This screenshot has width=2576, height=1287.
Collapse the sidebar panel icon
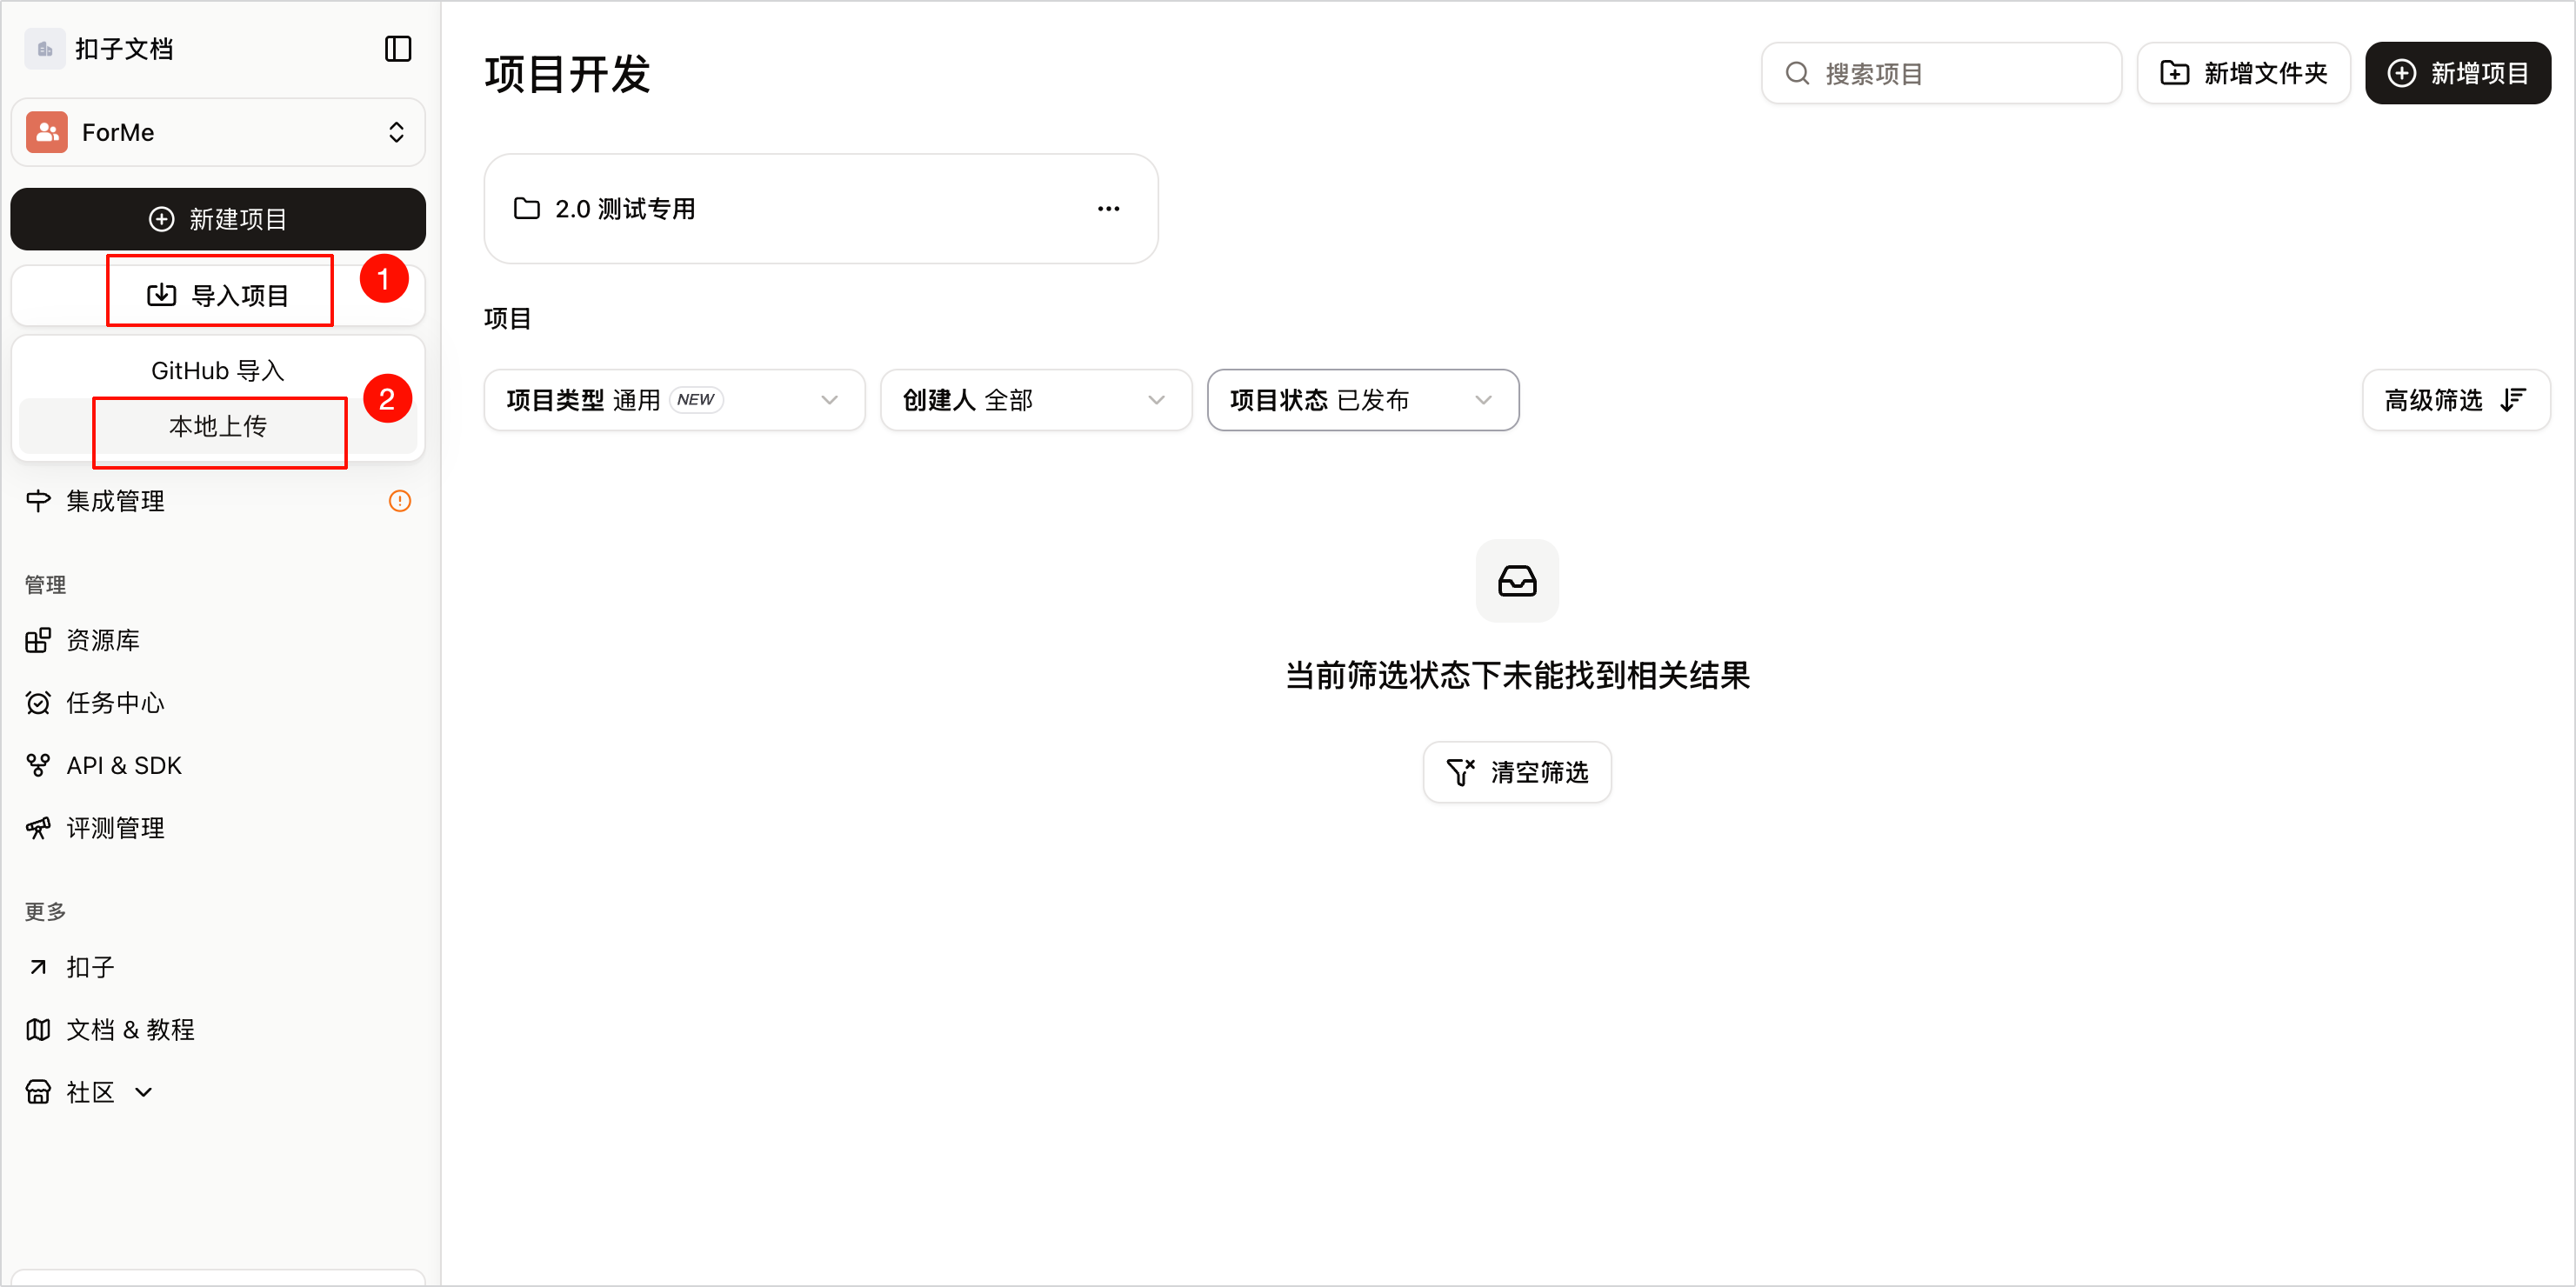pyautogui.click(x=398, y=49)
